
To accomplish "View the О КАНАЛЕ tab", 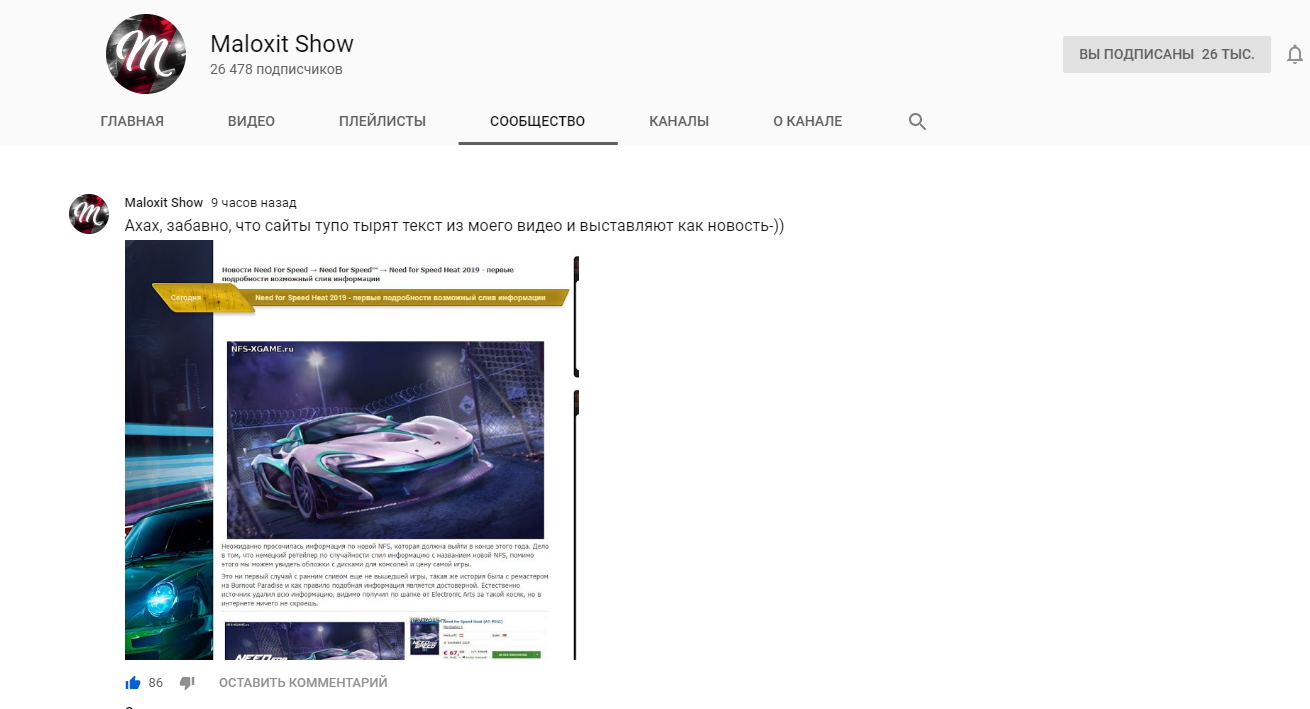I will pos(808,122).
